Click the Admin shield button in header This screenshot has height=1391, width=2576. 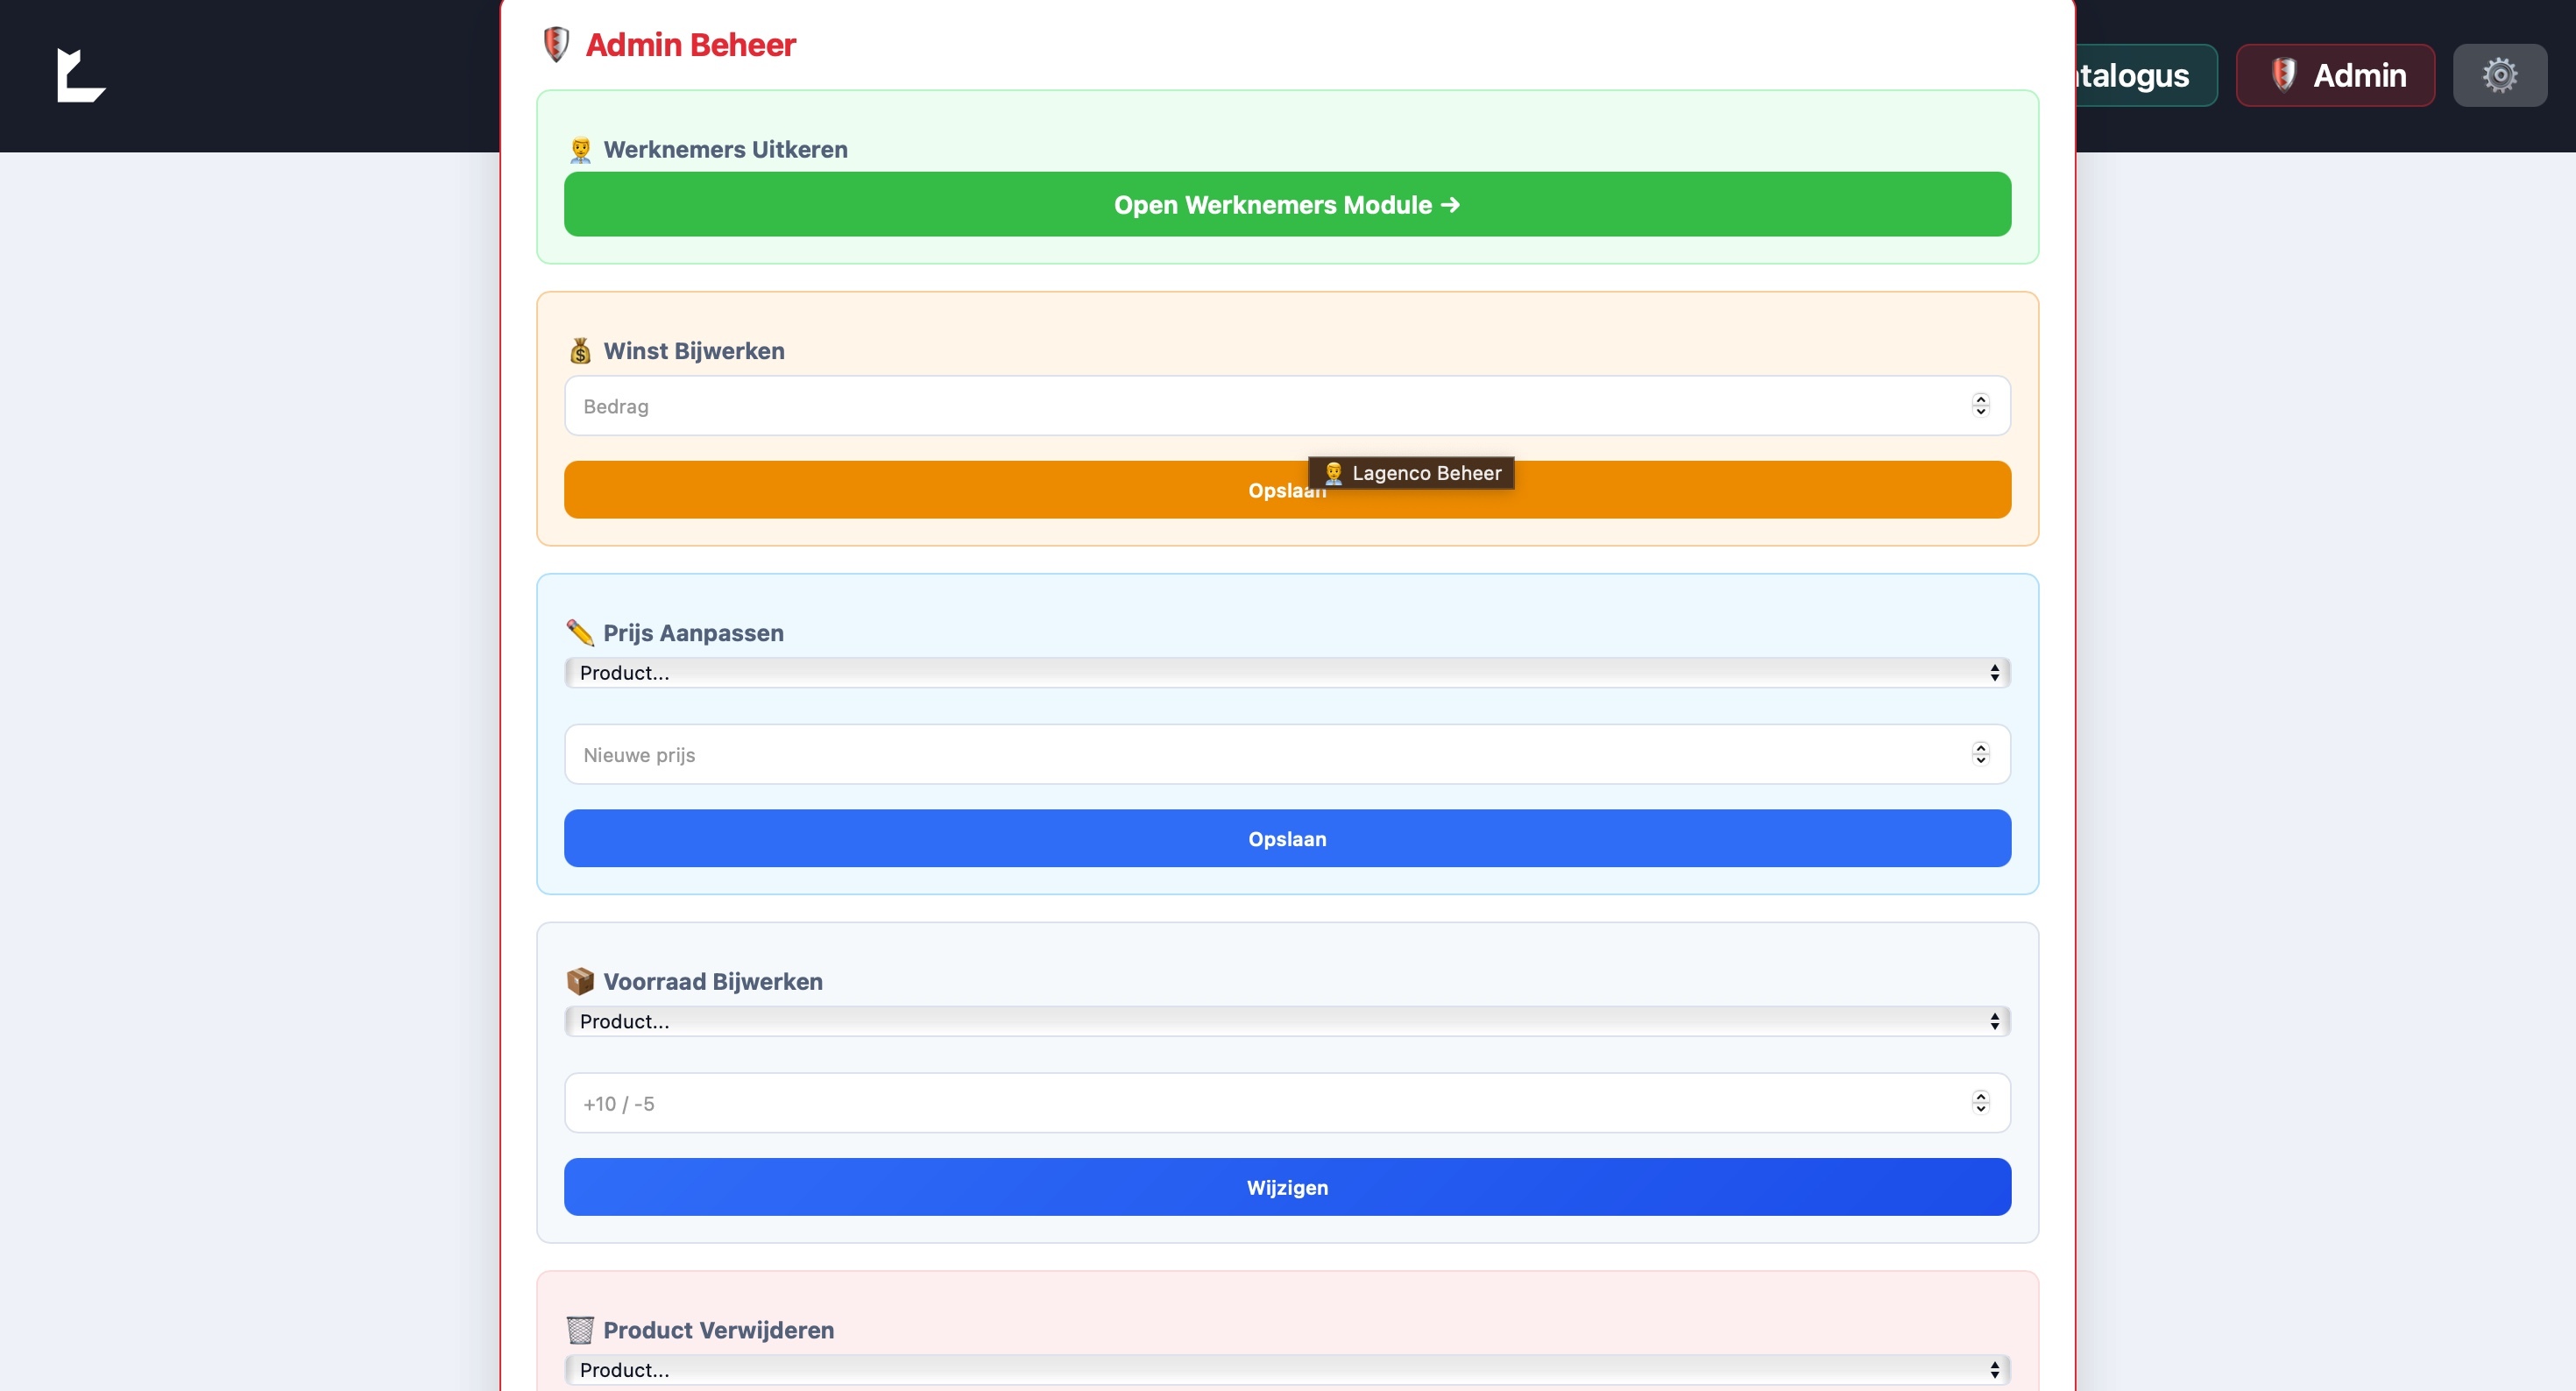click(x=2335, y=75)
